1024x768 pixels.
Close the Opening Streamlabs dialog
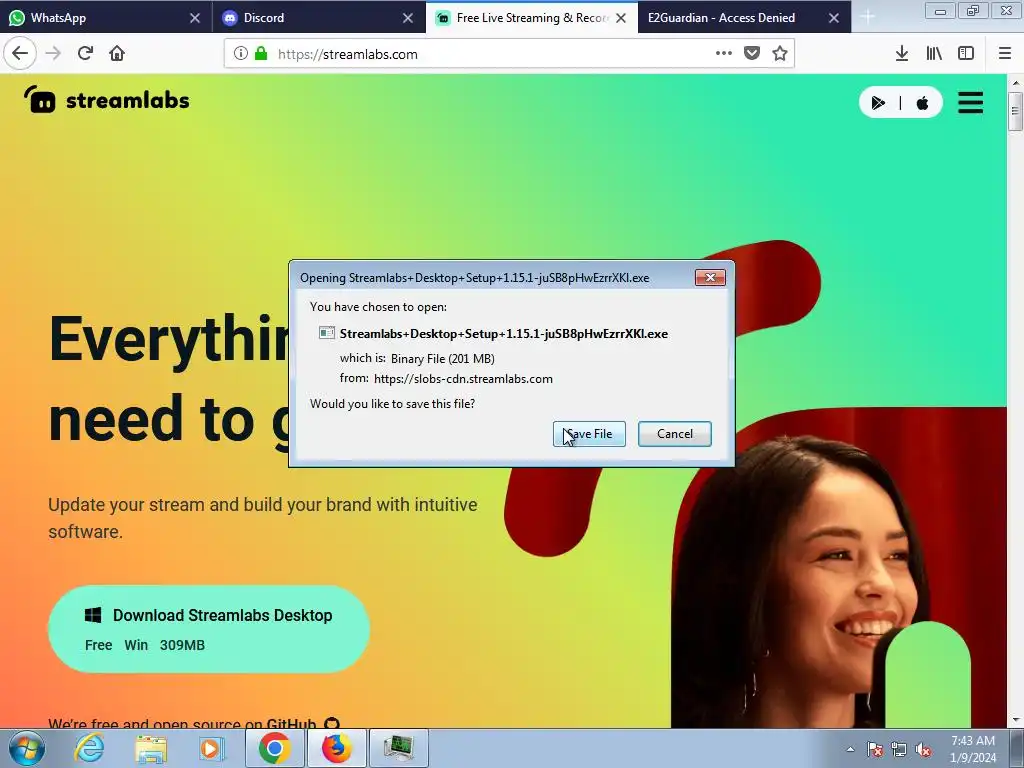(x=710, y=278)
